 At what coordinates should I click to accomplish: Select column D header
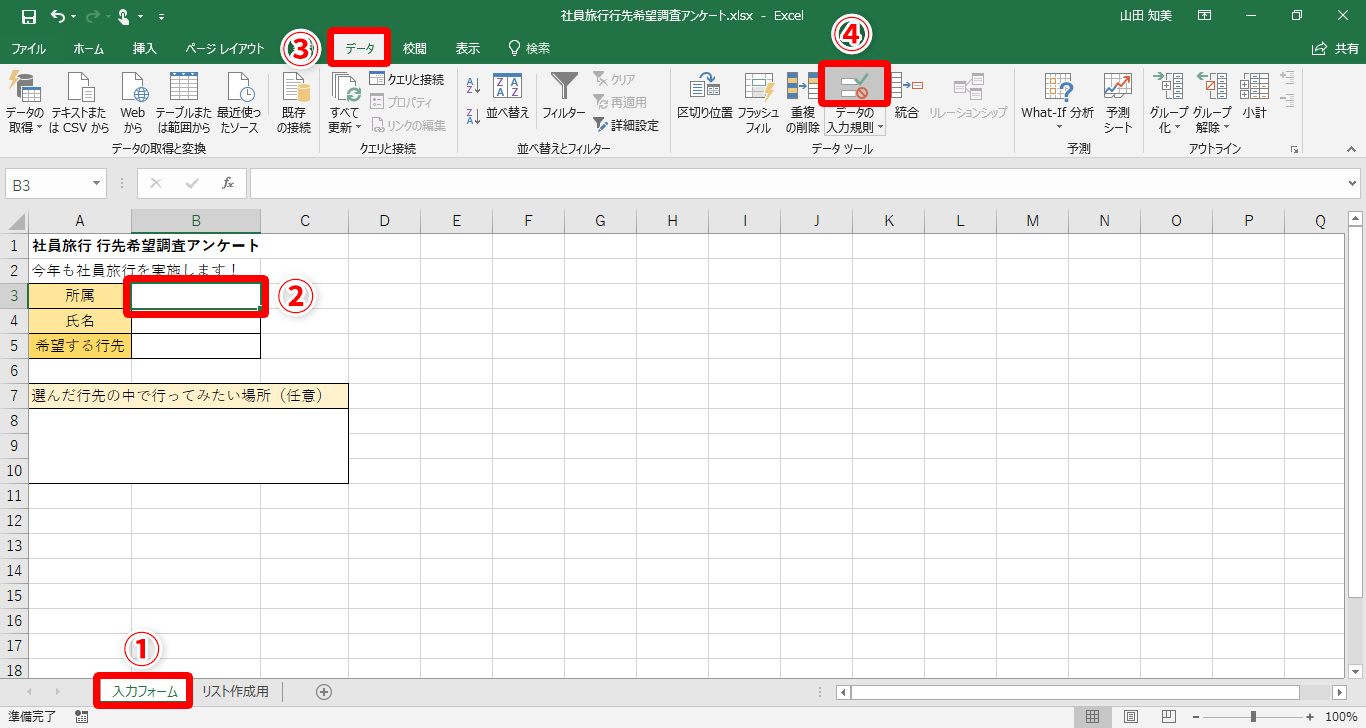tap(384, 221)
